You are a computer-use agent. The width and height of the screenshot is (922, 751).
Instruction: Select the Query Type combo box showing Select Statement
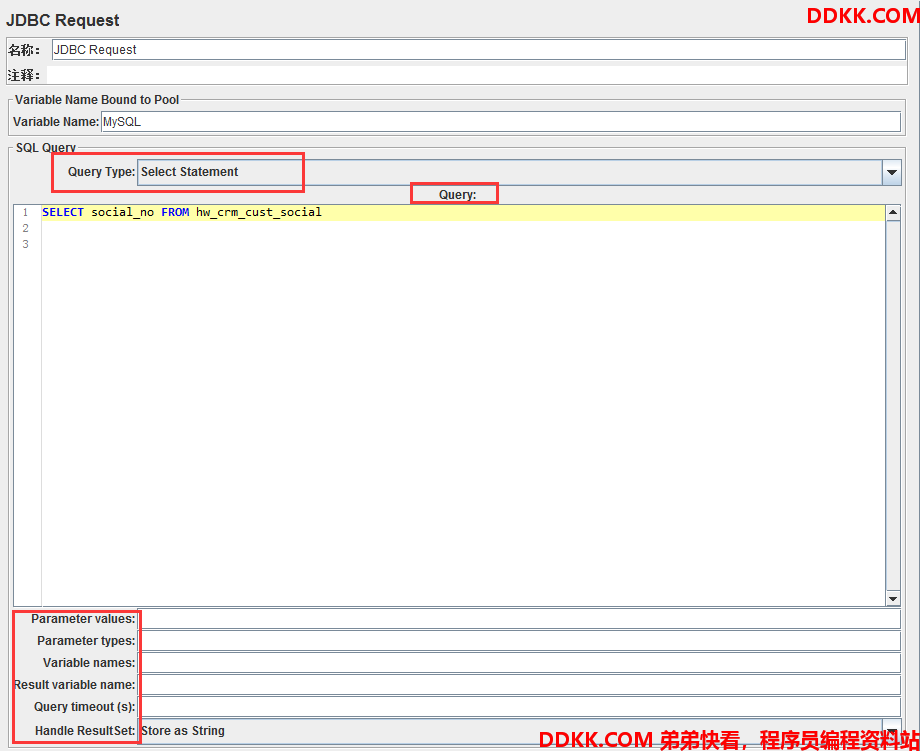tap(519, 172)
